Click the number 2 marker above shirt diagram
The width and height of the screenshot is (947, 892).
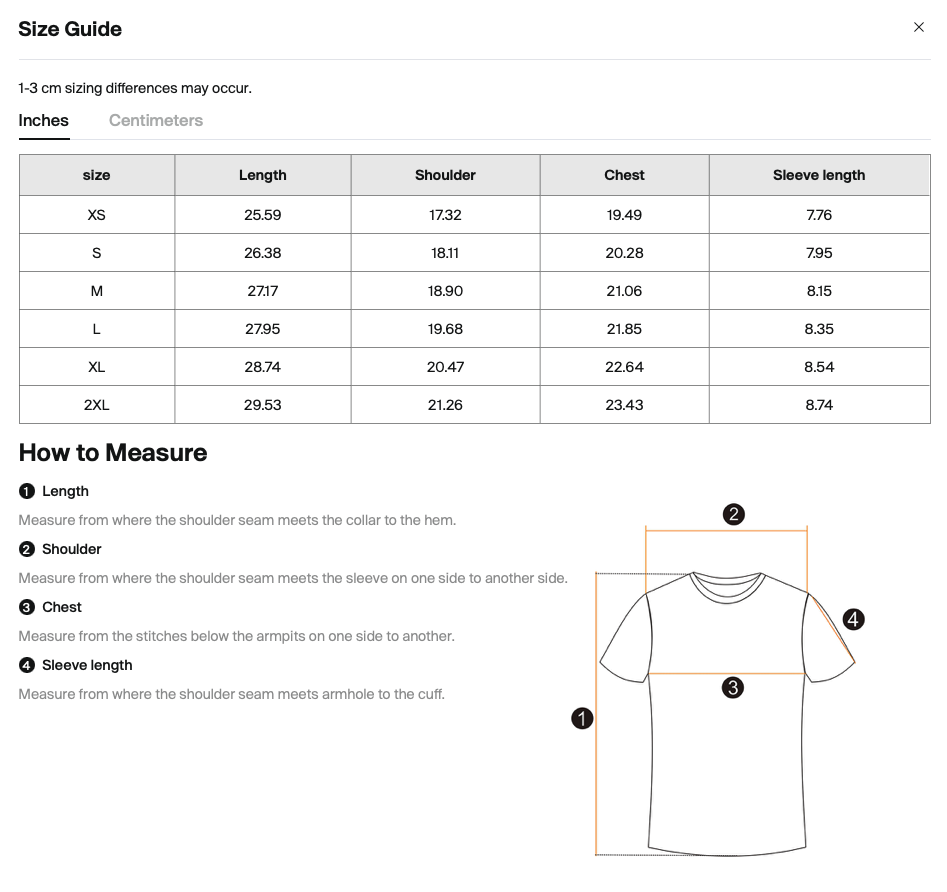coord(733,514)
